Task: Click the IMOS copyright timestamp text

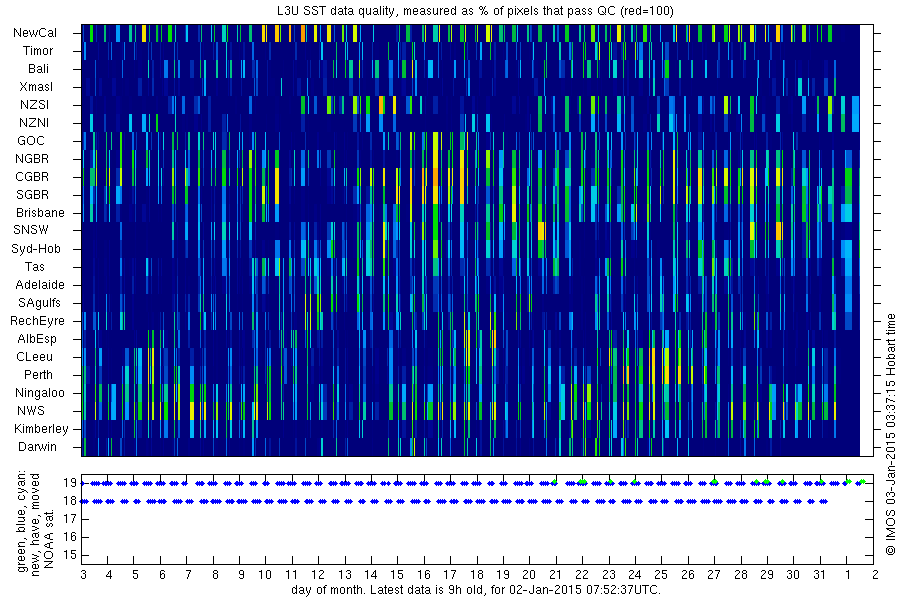Action: pos(891,434)
